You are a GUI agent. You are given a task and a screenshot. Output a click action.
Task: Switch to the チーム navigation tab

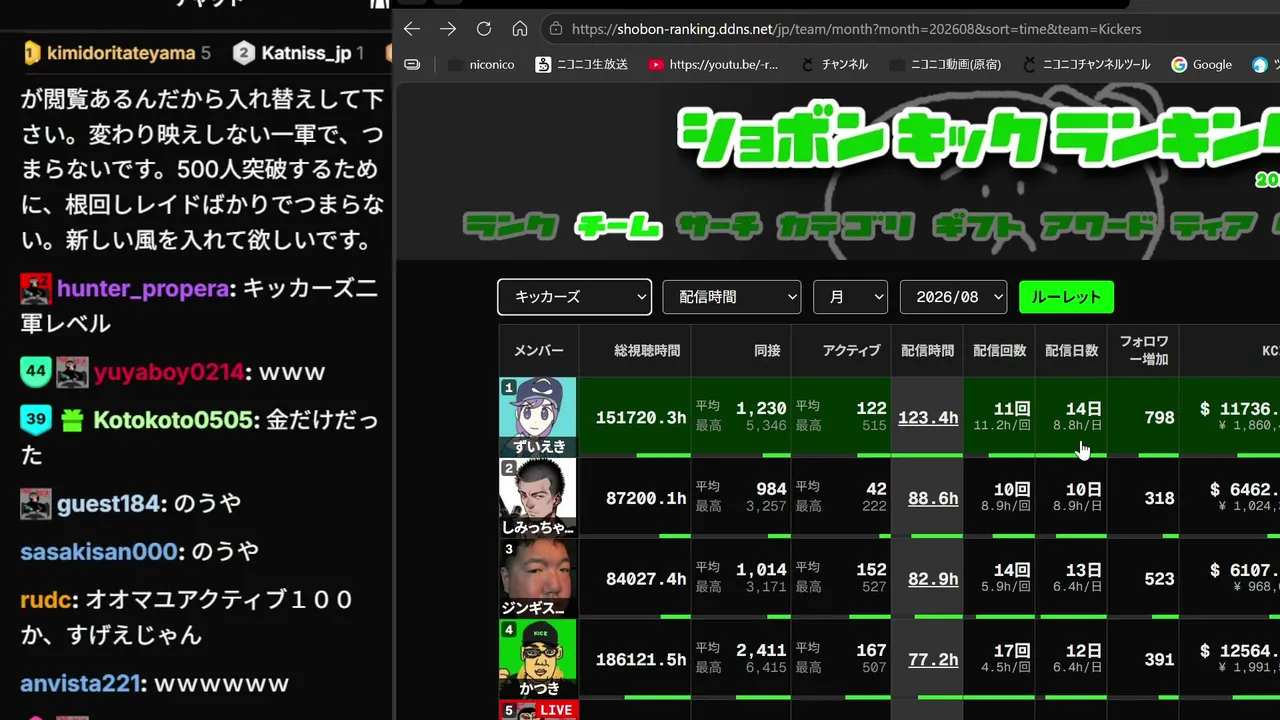(617, 226)
